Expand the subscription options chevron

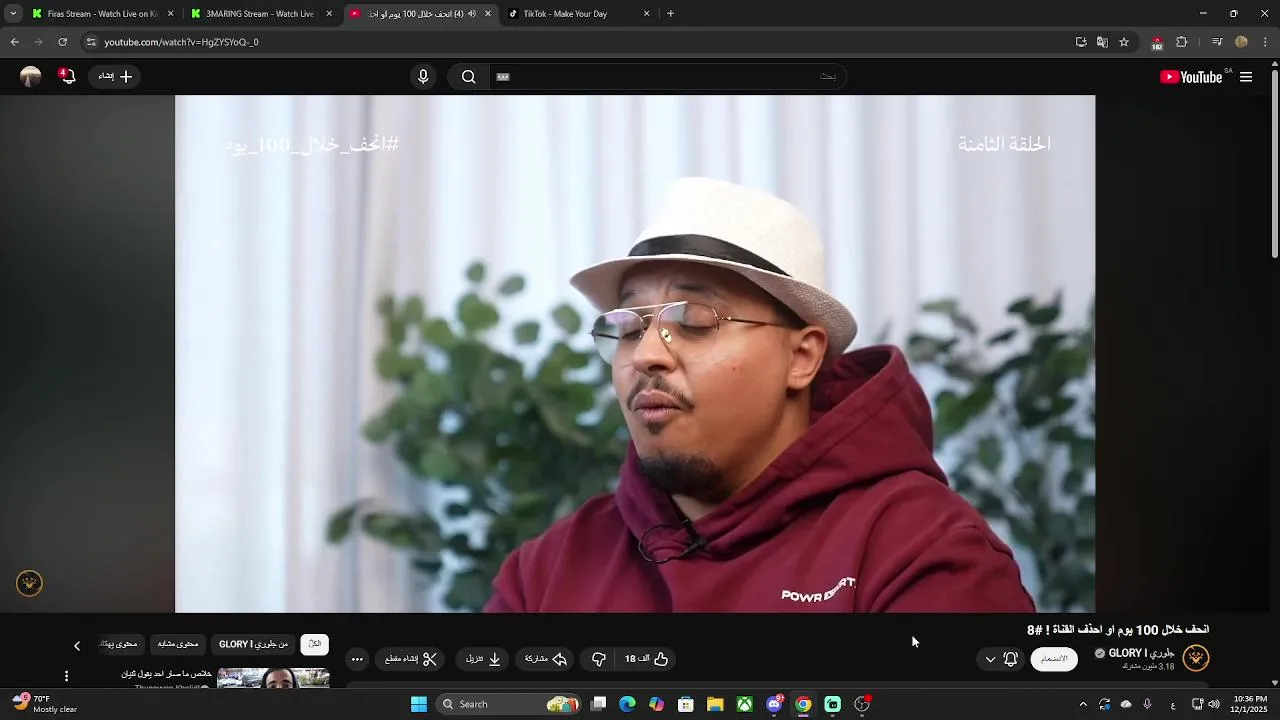pos(990,659)
